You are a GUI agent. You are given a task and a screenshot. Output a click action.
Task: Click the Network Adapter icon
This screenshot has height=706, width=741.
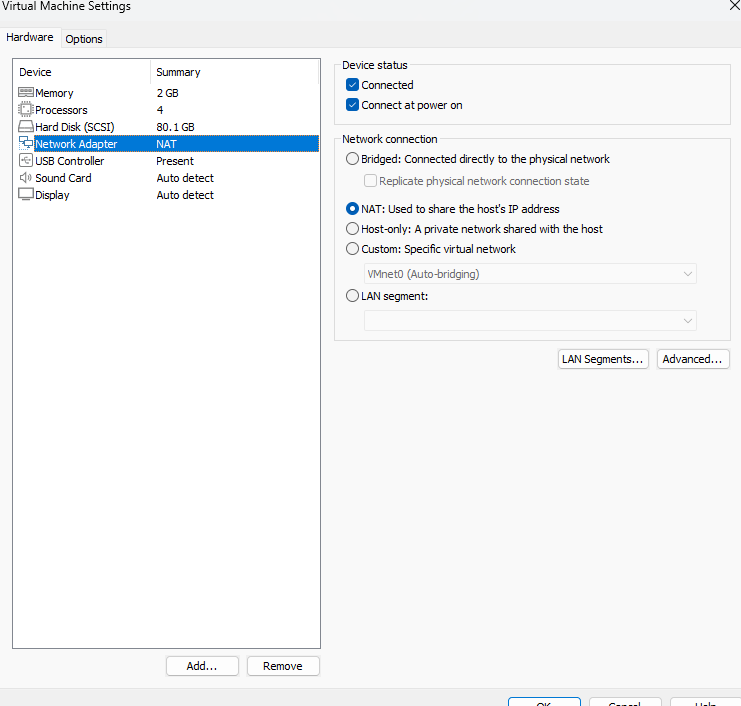click(26, 143)
